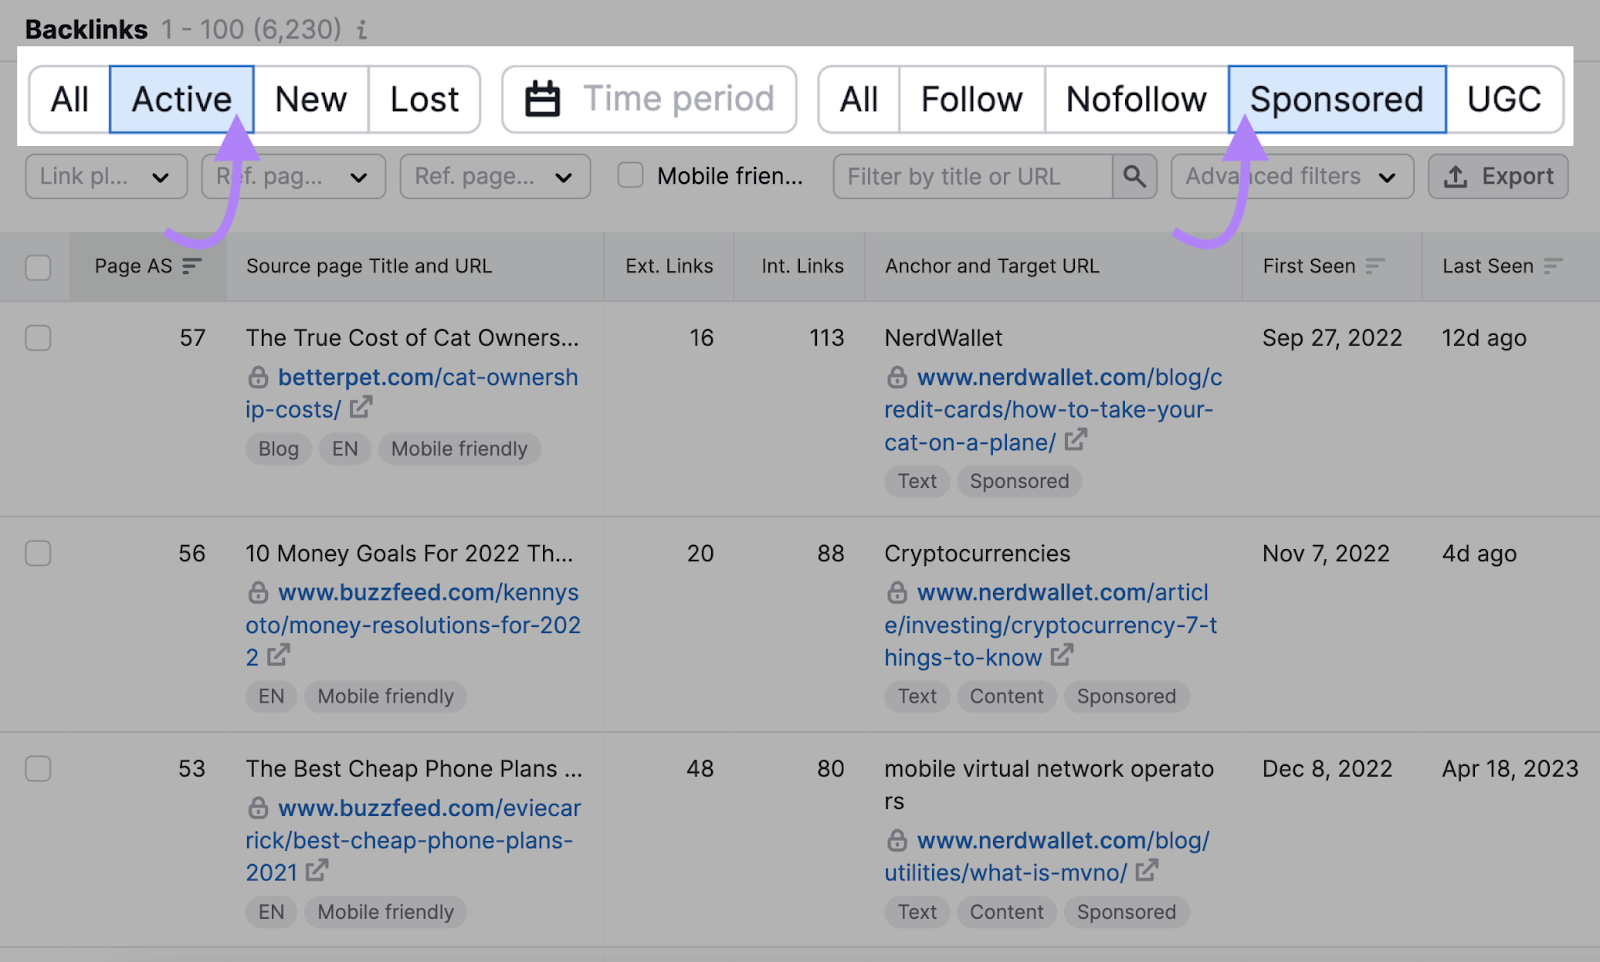The height and width of the screenshot is (962, 1600).
Task: Open external link icon for buzzfeed best-cheap-phone-plans page
Action: [x=317, y=870]
